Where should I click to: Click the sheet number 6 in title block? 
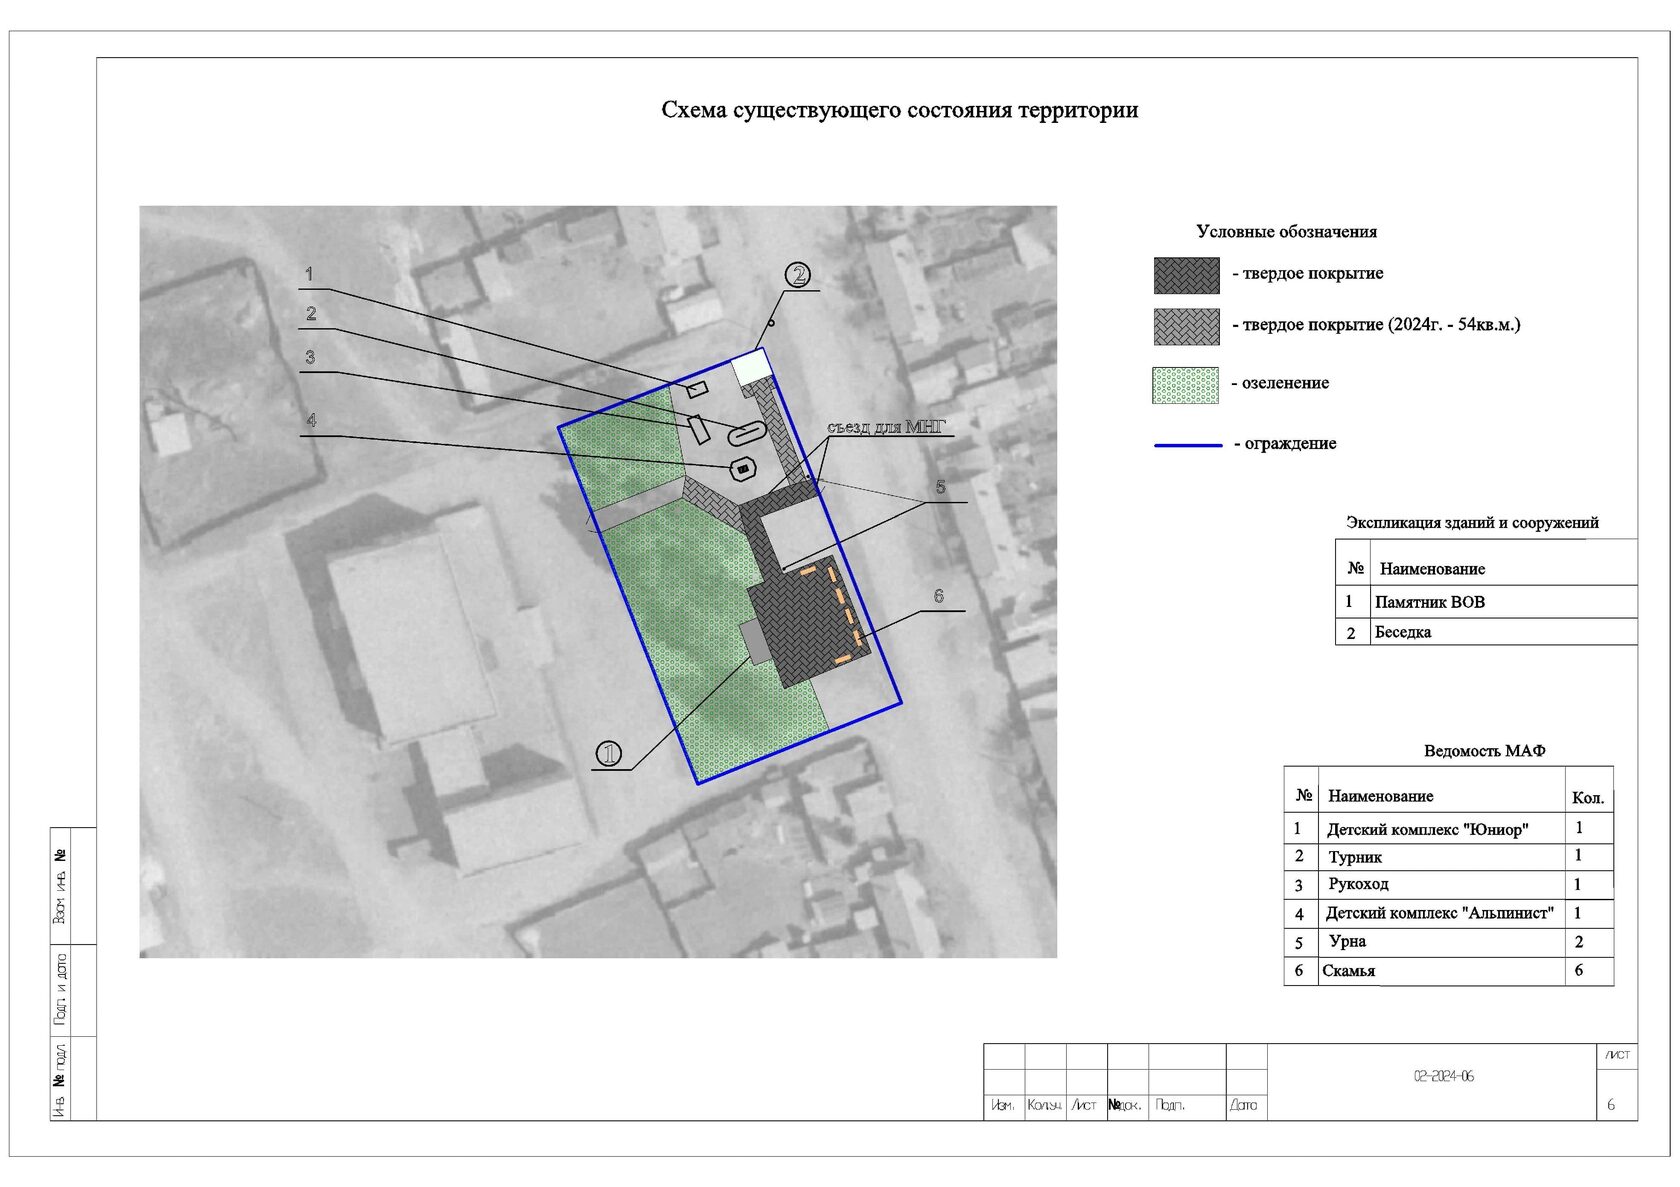click(x=1611, y=1106)
